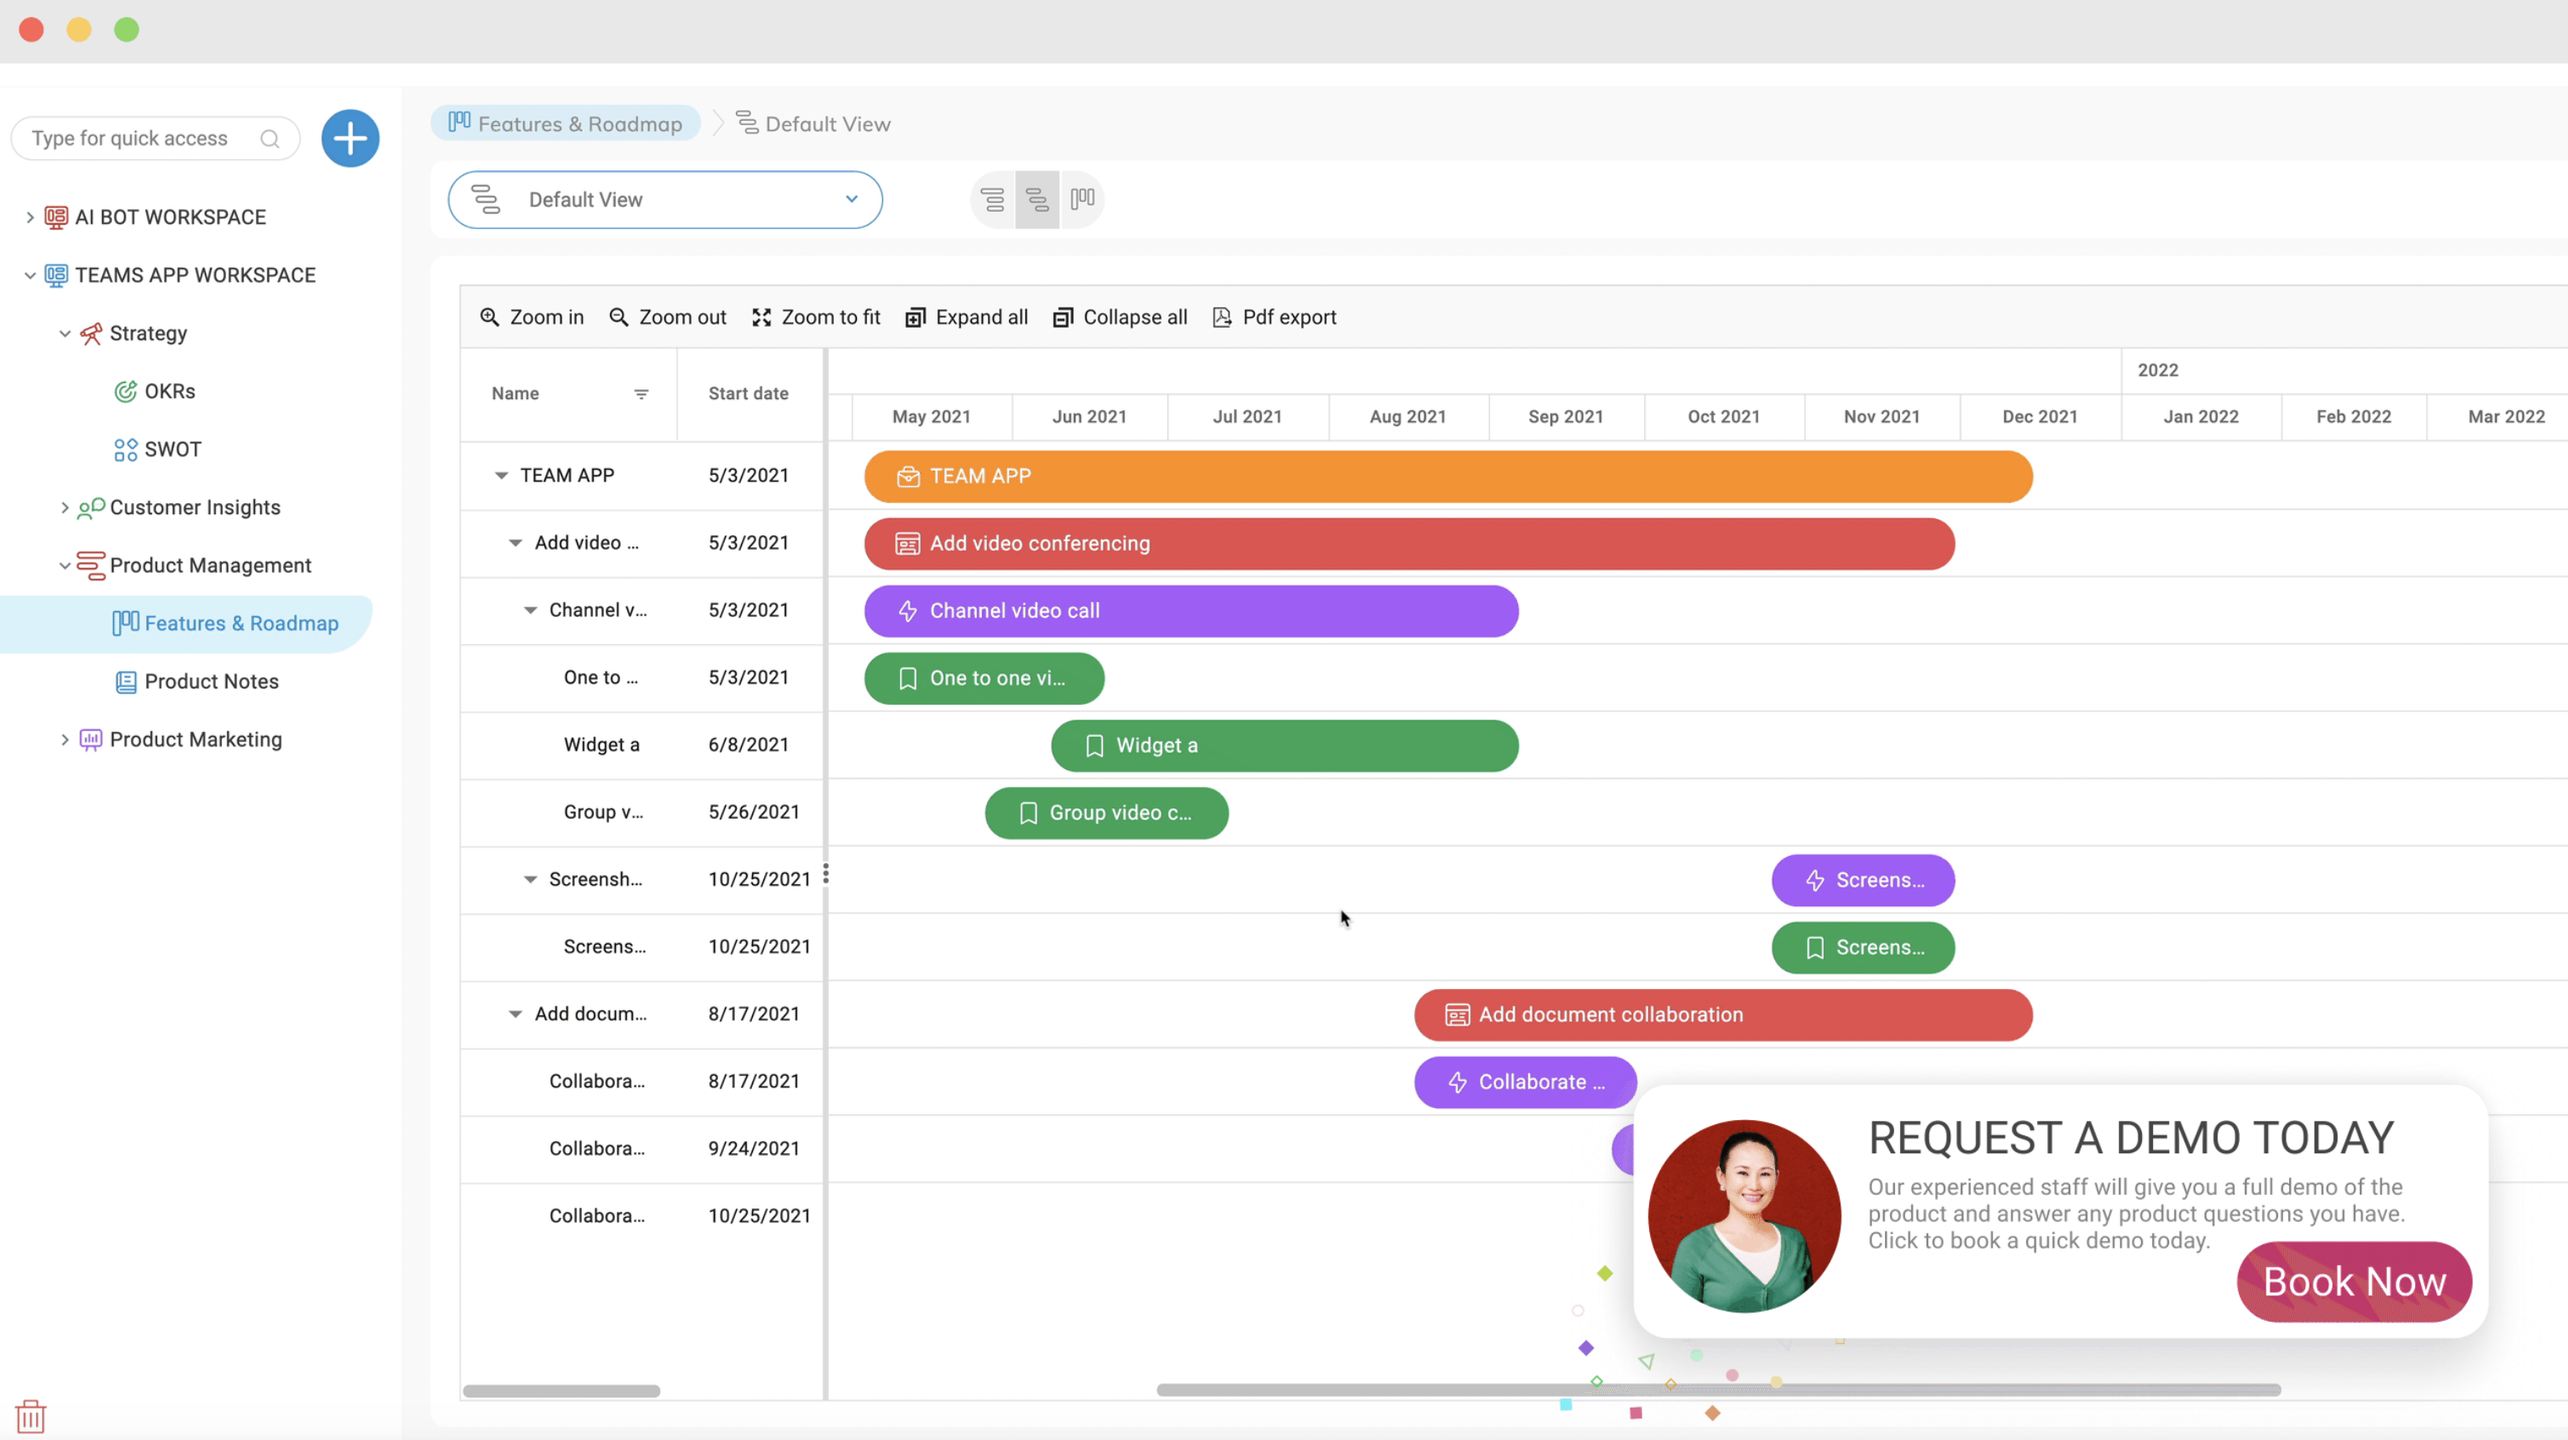Switch to the board view icon
Image resolution: width=2568 pixels, height=1440 pixels.
click(x=1082, y=199)
